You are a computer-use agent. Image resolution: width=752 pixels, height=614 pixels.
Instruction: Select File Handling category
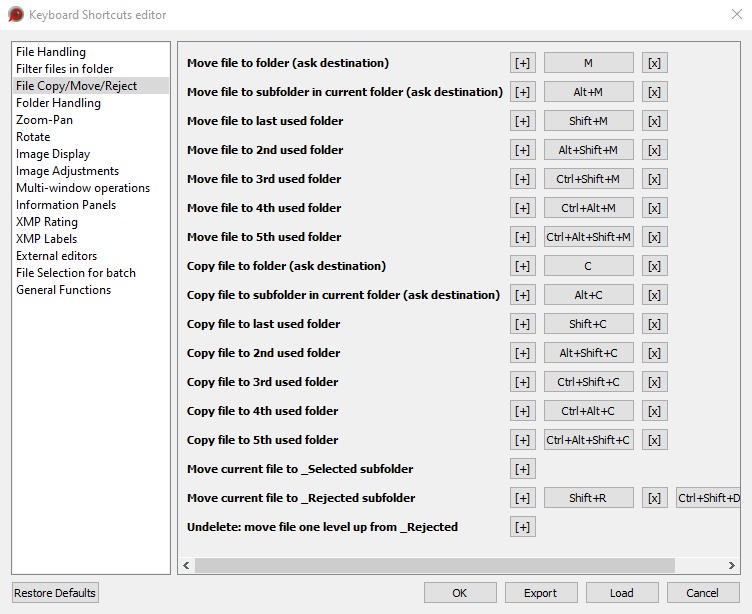pos(51,52)
